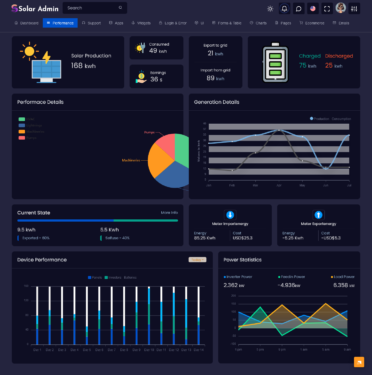Open the More Info link in Current State

pos(169,213)
